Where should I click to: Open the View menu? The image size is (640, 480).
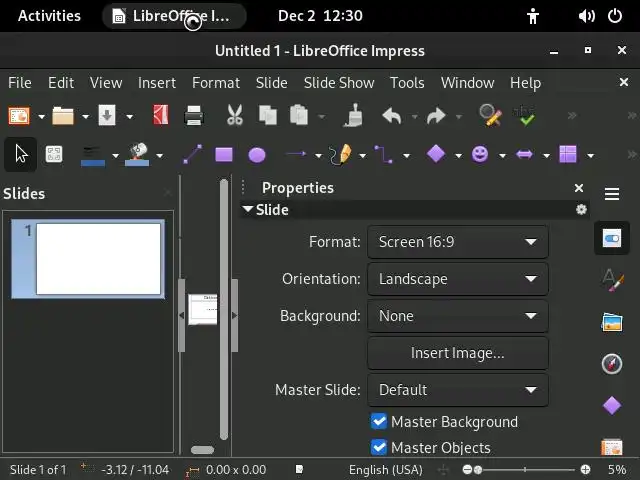point(106,83)
